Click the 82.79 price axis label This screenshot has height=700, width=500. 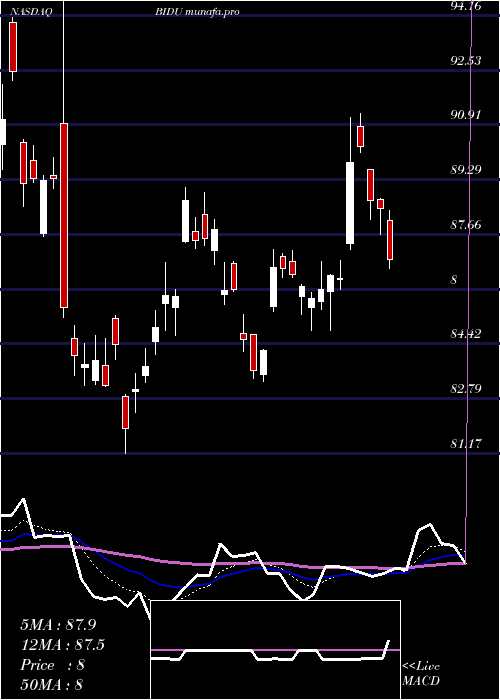[466, 388]
